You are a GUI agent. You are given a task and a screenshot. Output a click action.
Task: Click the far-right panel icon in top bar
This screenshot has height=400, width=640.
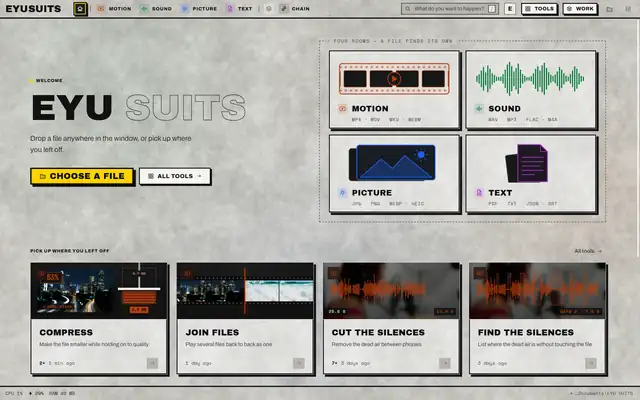tap(628, 9)
